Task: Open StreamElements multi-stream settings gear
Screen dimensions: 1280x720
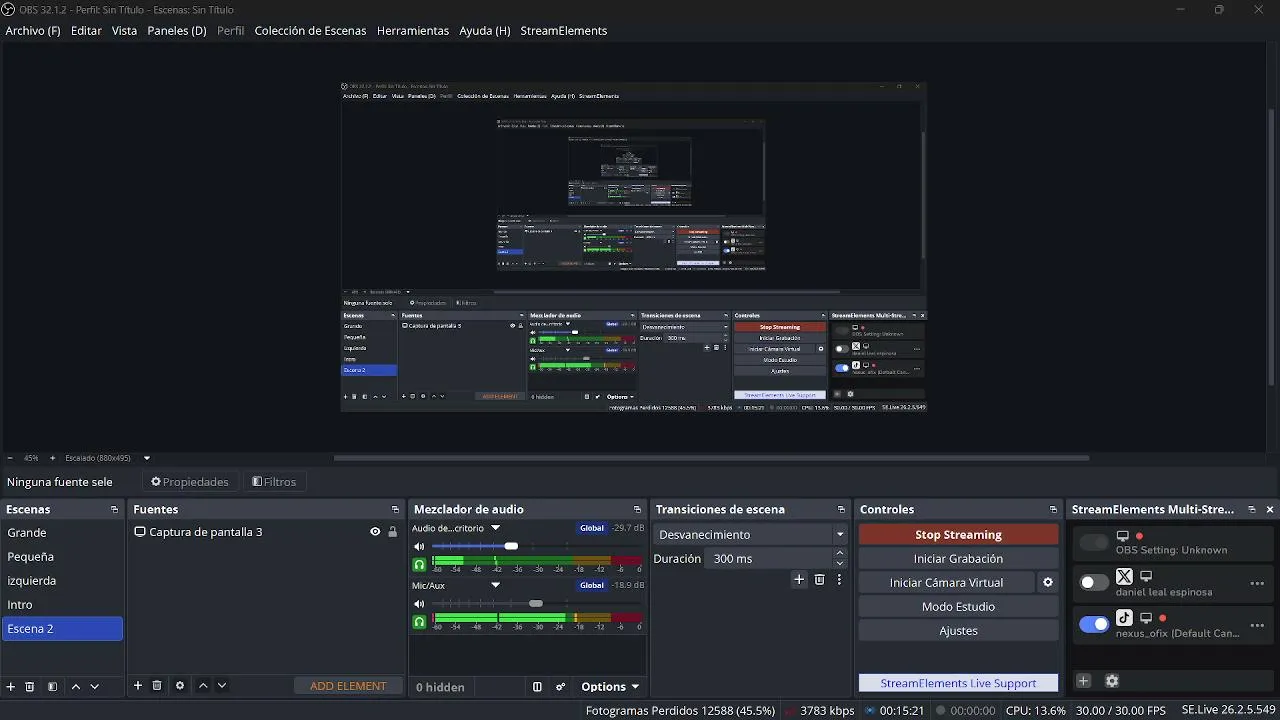Action: click(1111, 681)
